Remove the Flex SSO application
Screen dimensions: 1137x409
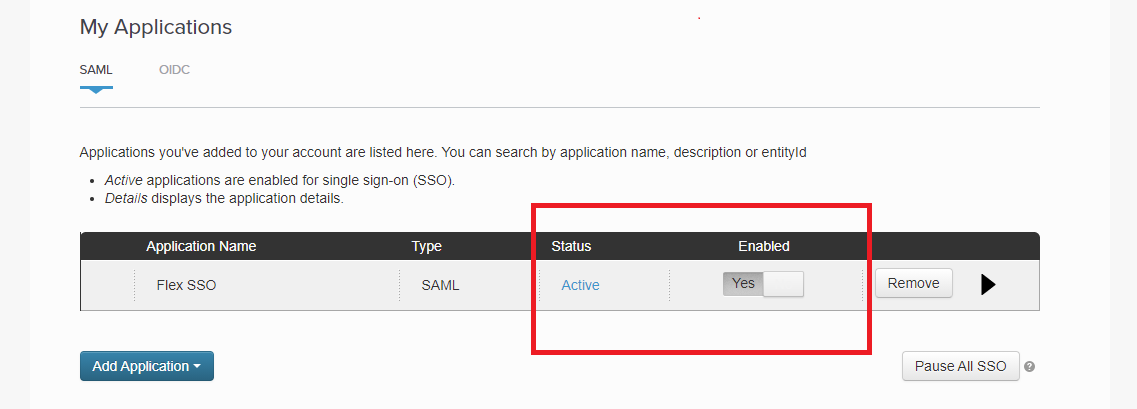(x=913, y=283)
